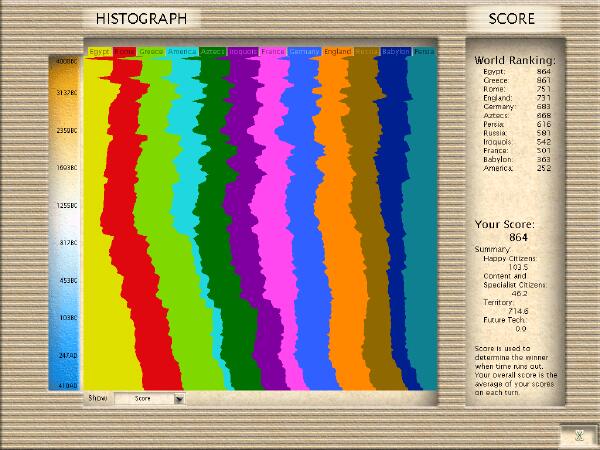The width and height of the screenshot is (600, 450).
Task: Click the Germany label on the histograph
Action: point(304,51)
